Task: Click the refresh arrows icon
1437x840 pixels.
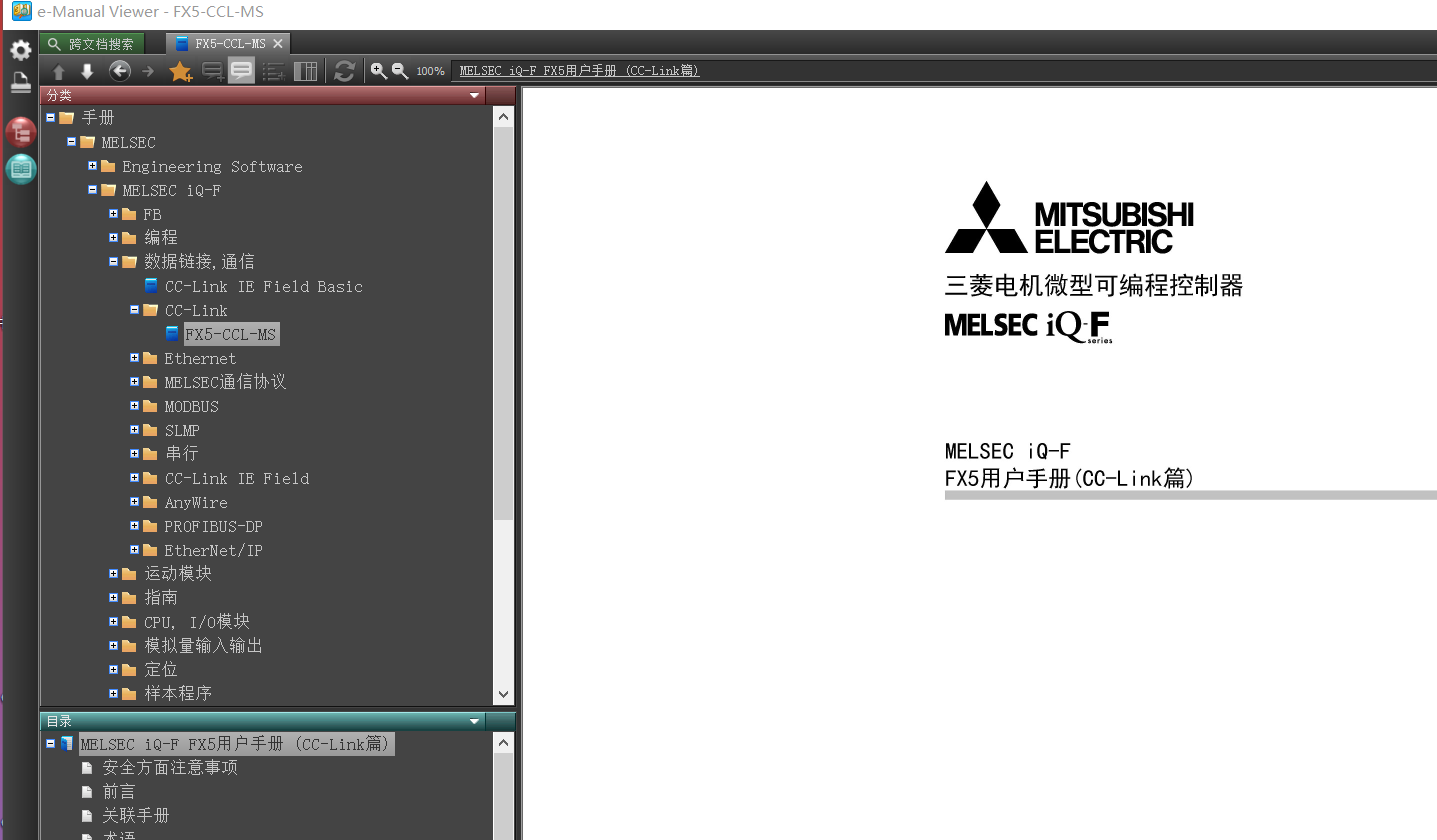Action: (344, 71)
